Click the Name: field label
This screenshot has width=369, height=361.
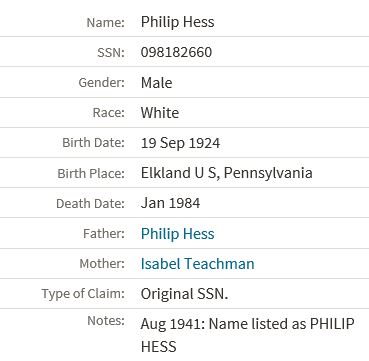click(105, 23)
